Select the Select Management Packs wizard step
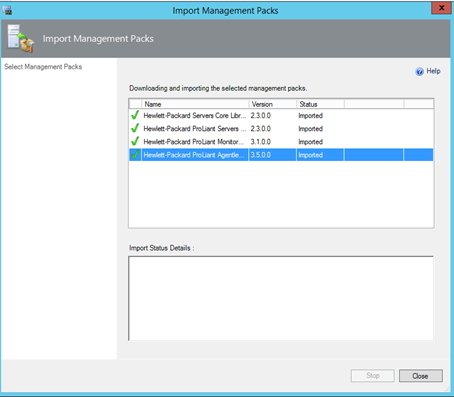This screenshot has width=454, height=397. point(43,67)
